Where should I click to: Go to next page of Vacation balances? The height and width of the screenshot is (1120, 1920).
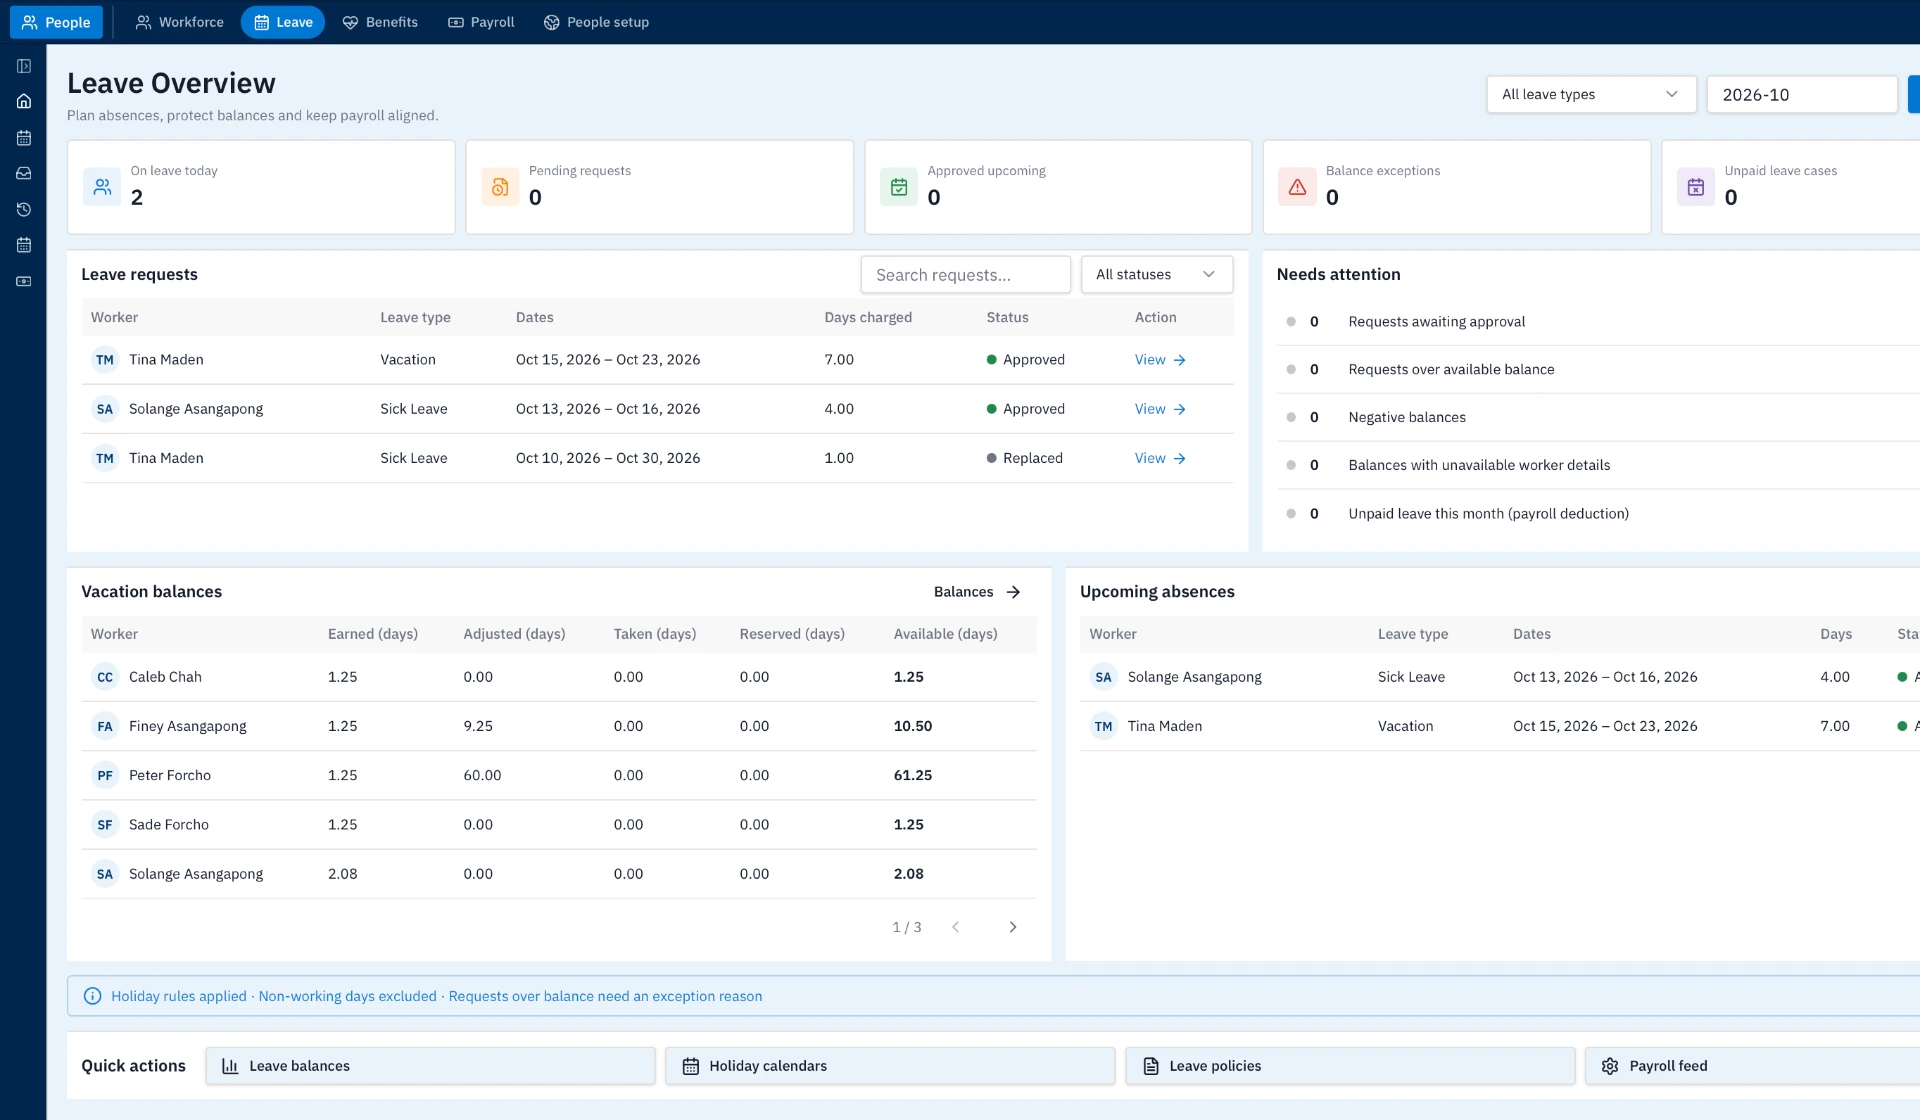click(1013, 927)
